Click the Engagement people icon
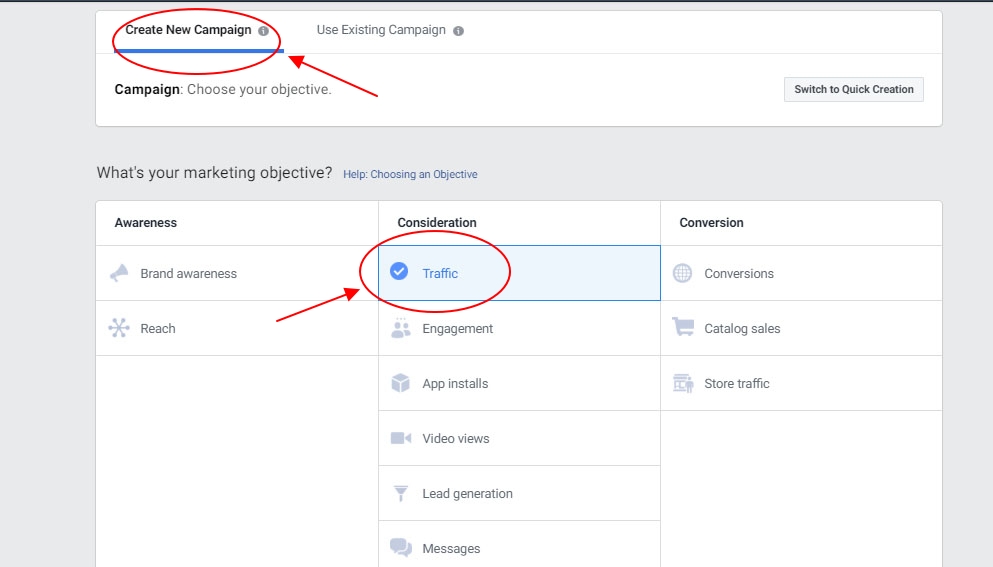Screen dimensions: 993x567 [x=401, y=328]
